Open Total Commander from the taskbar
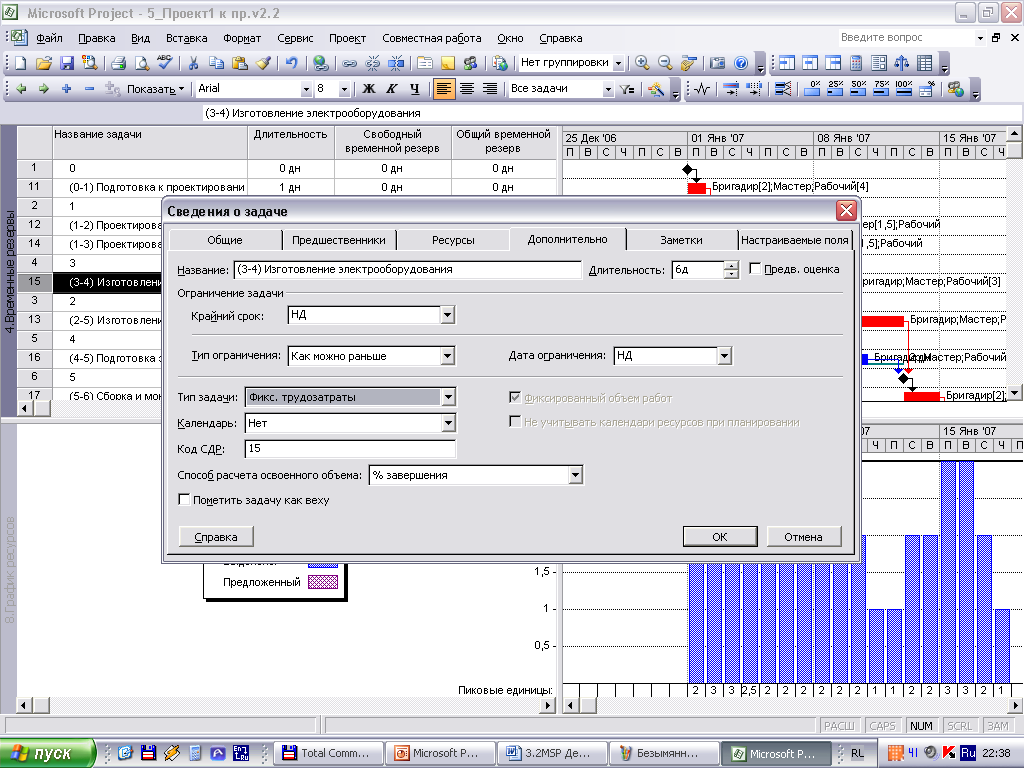Screen dimensions: 1024x768 (x=327, y=753)
